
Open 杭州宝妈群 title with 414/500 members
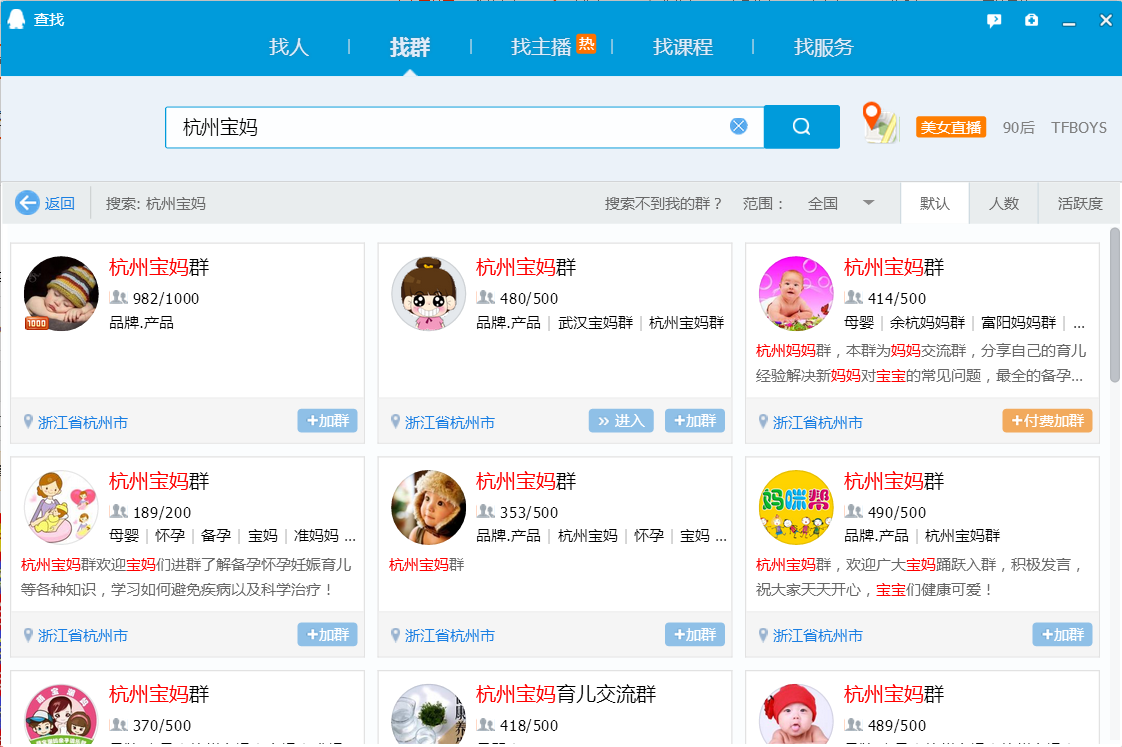point(894,267)
